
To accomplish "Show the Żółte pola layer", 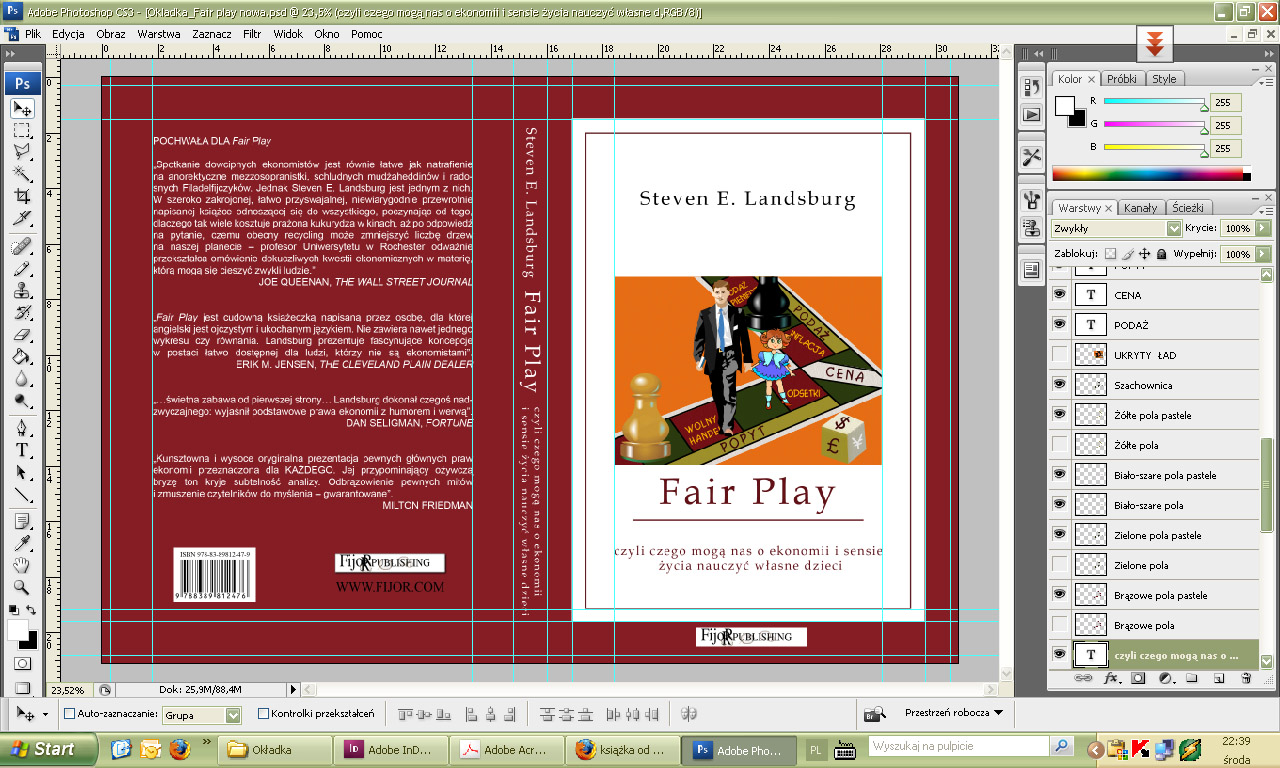I will pyautogui.click(x=1060, y=445).
